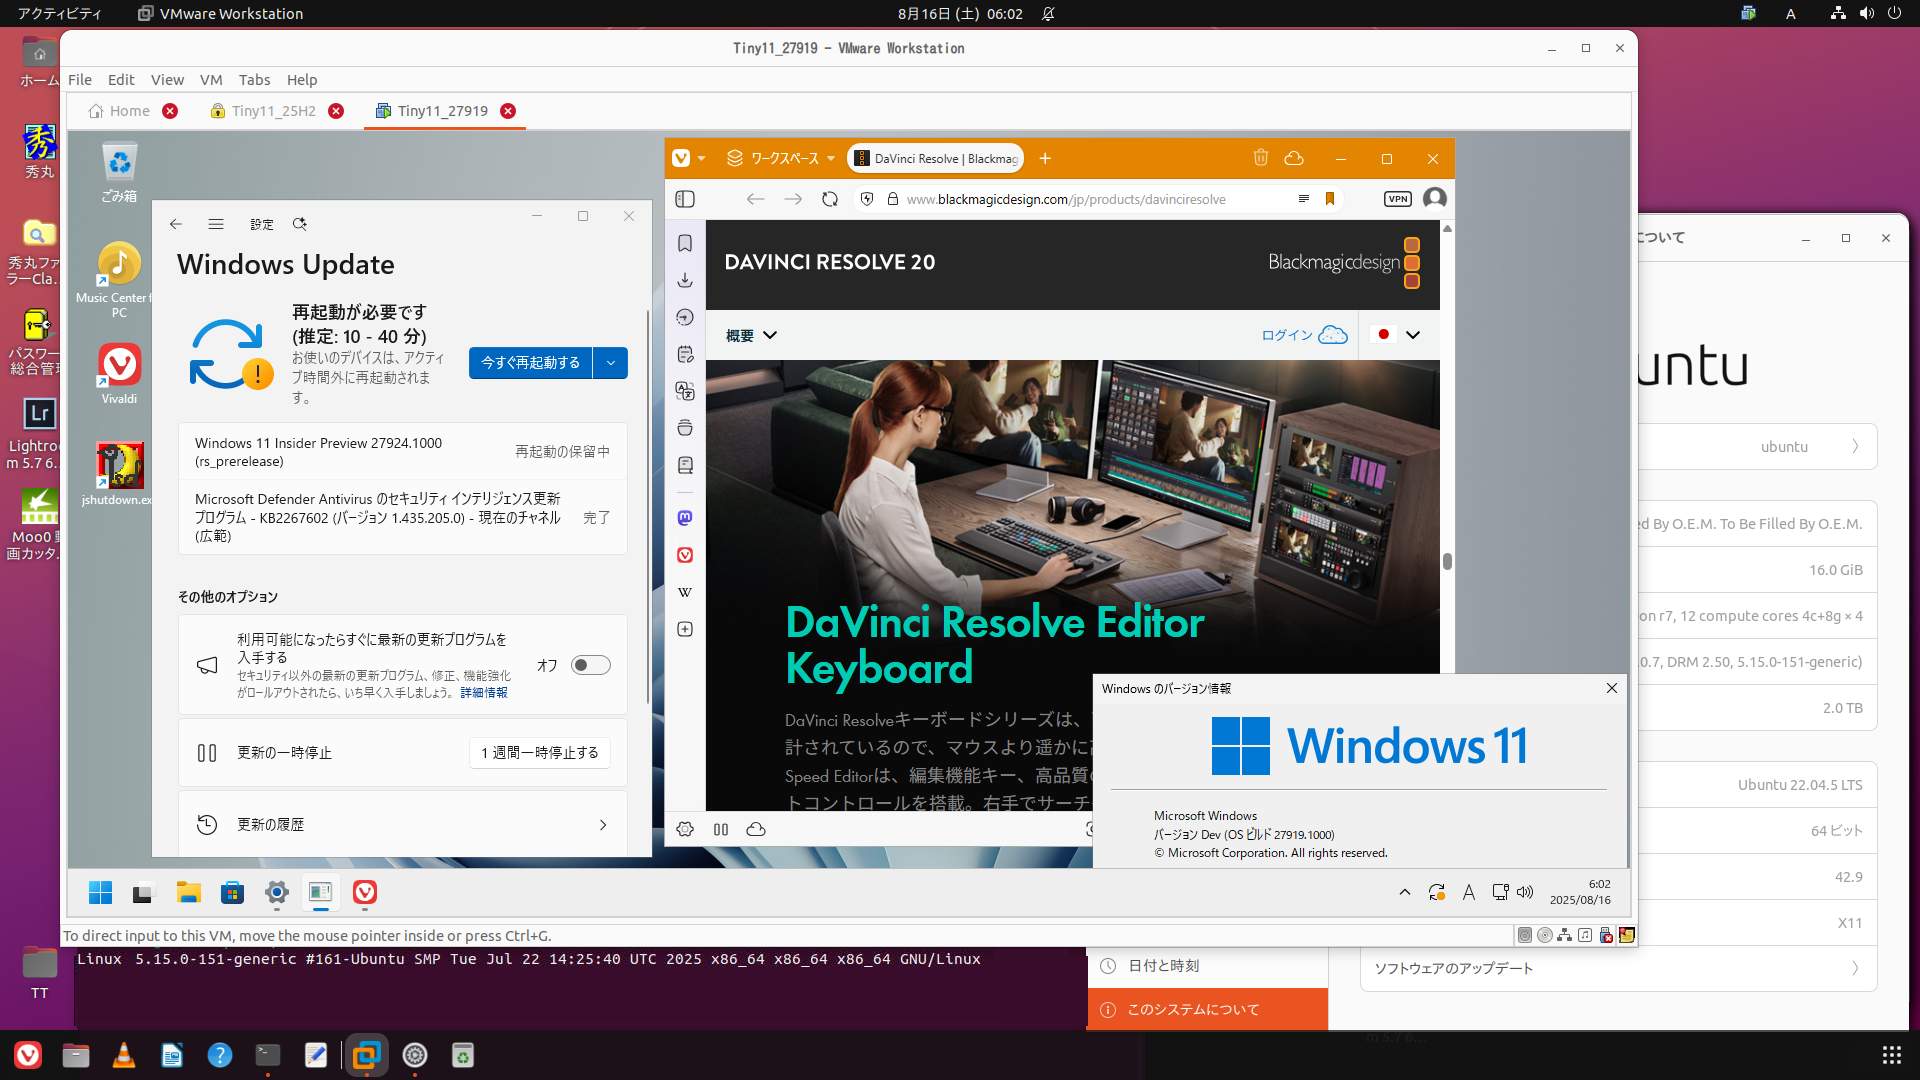
Task: Close Windows version info dialog
Action: (x=1612, y=688)
